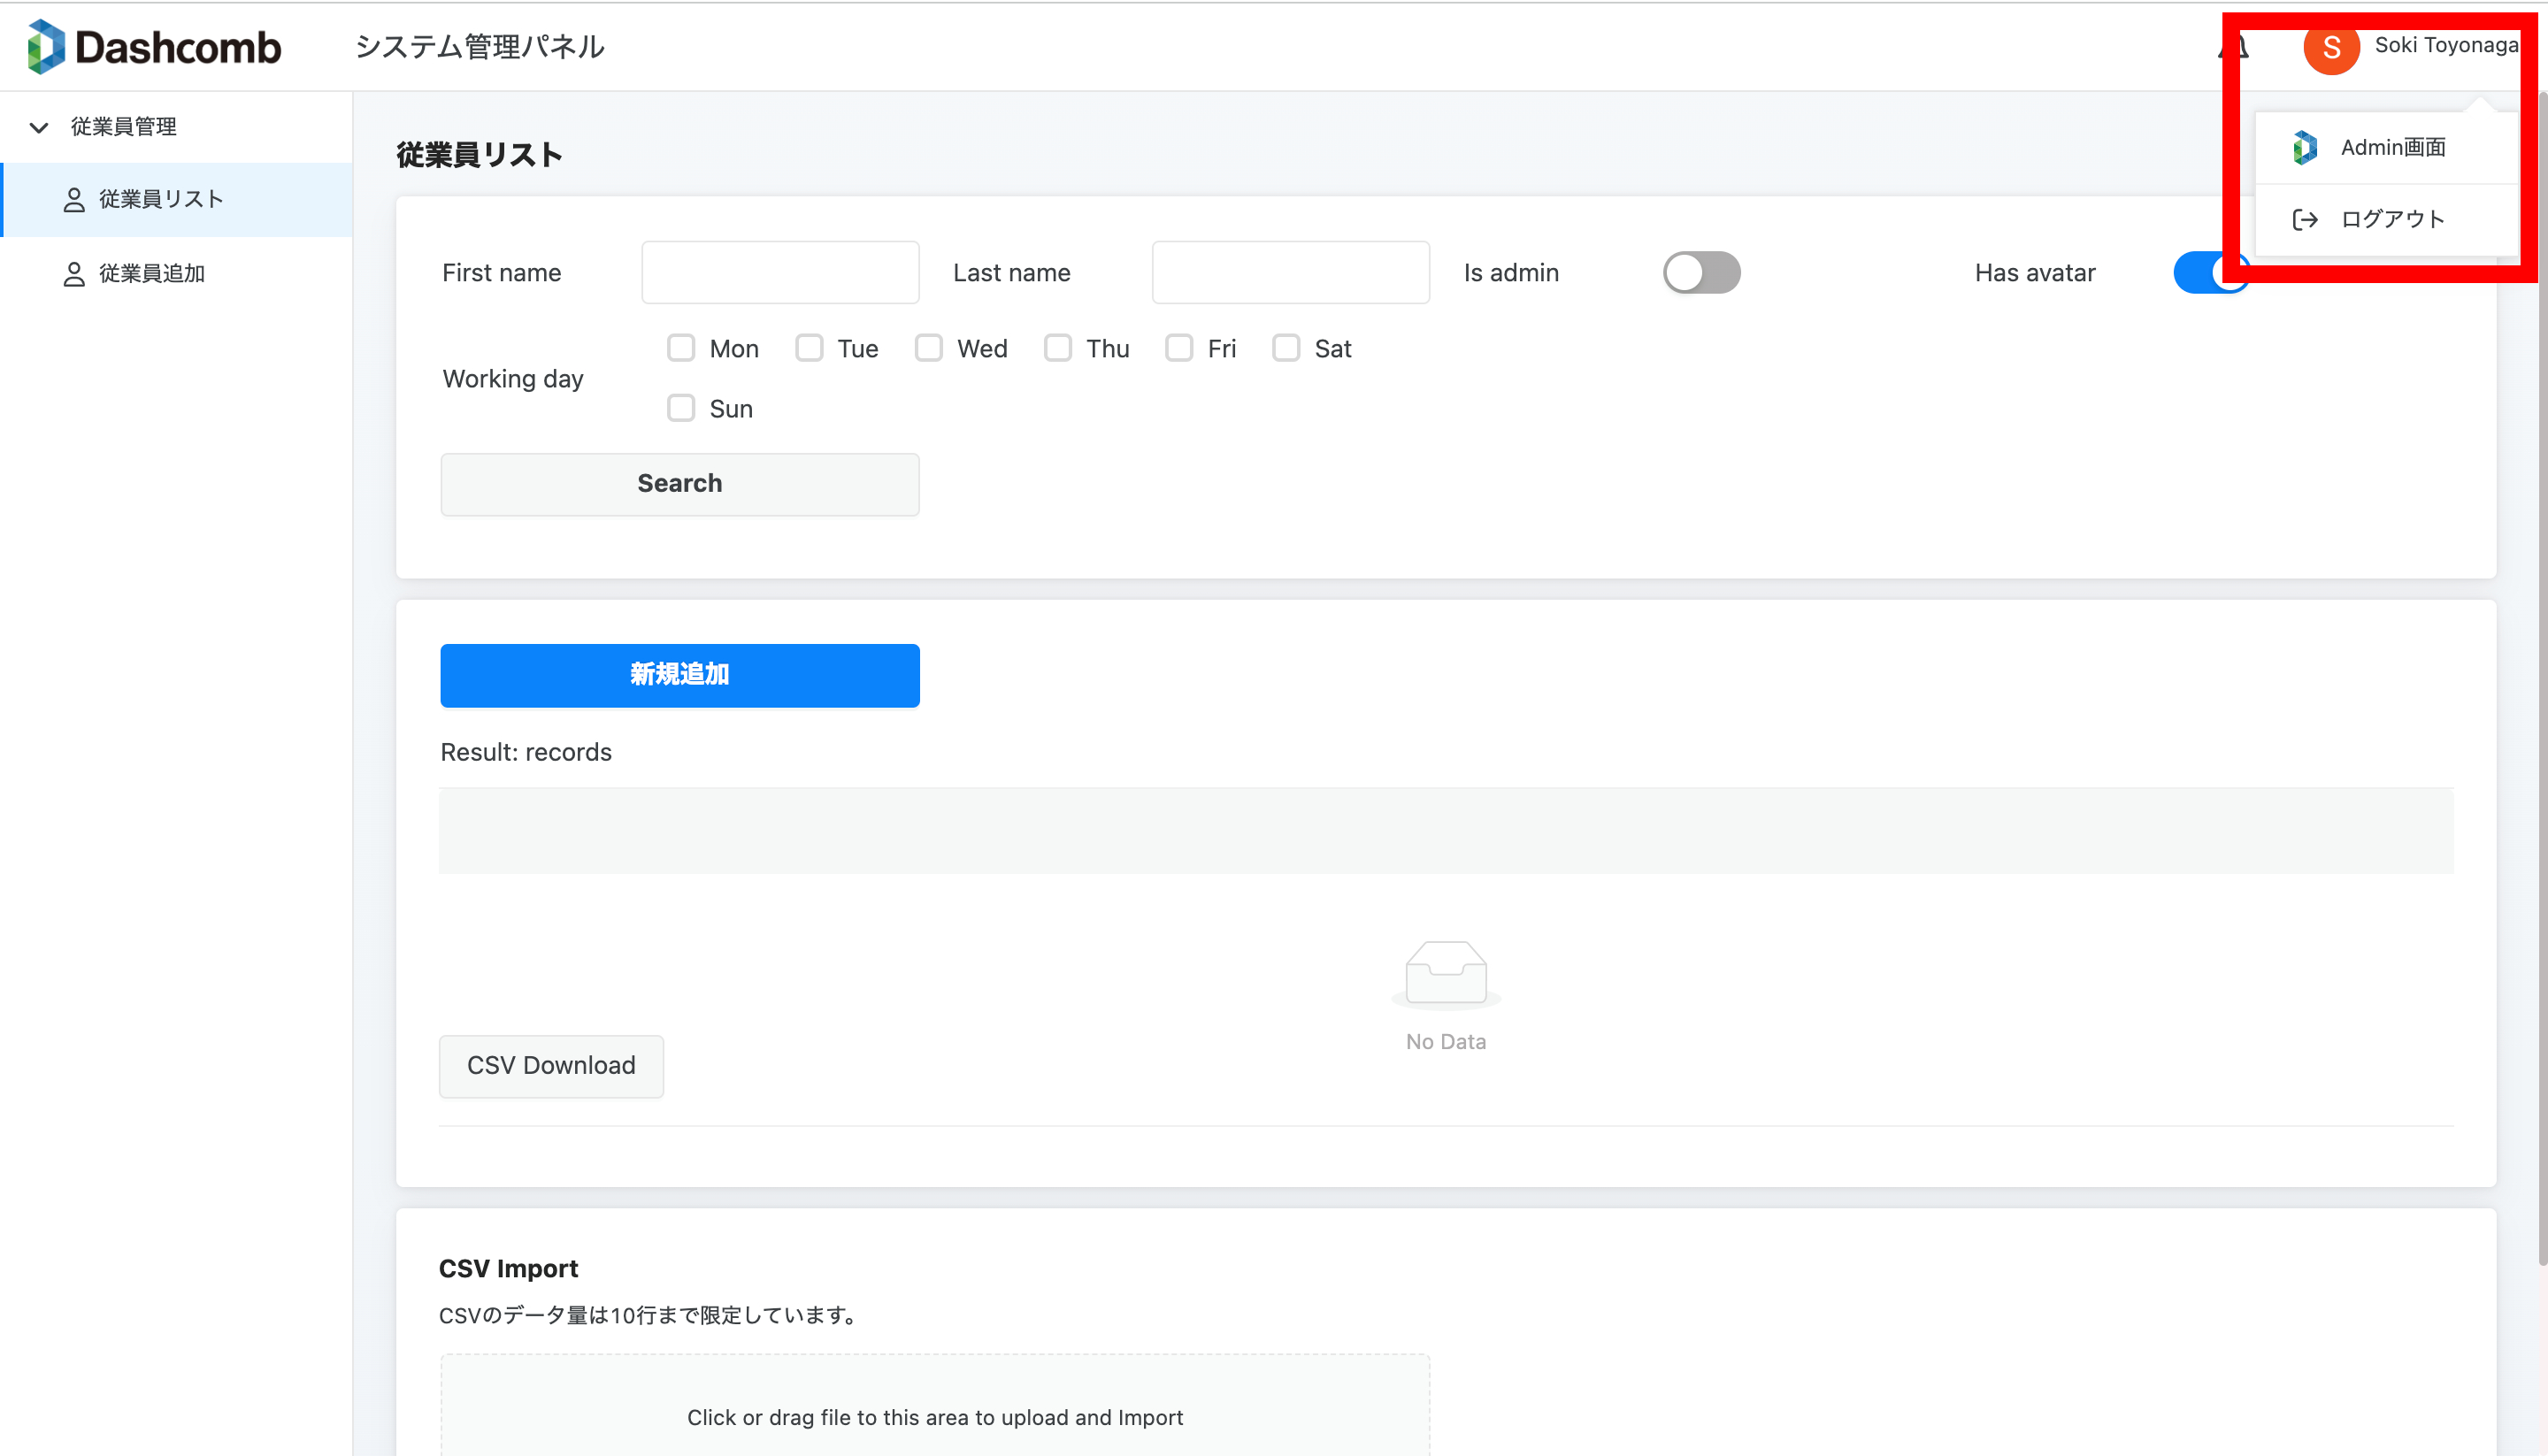The height and width of the screenshot is (1456, 2548).
Task: Select Admin画面 from user menu
Action: [2392, 148]
